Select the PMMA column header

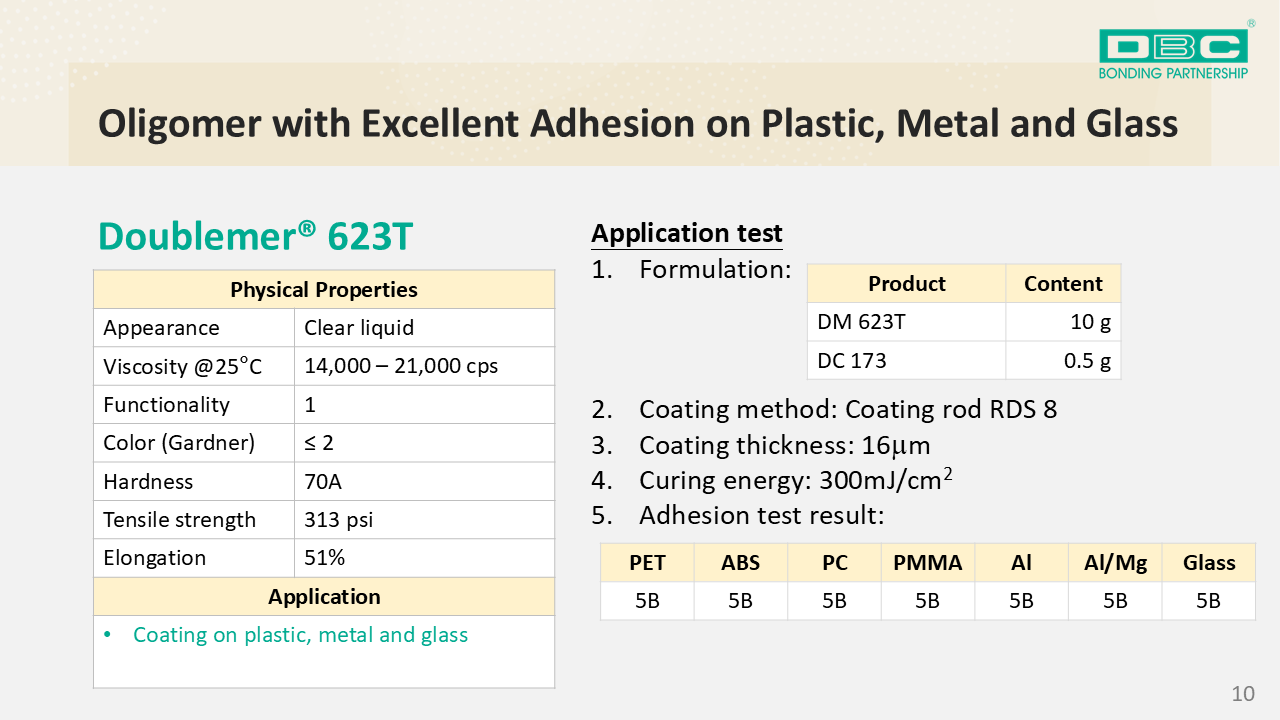tap(927, 563)
